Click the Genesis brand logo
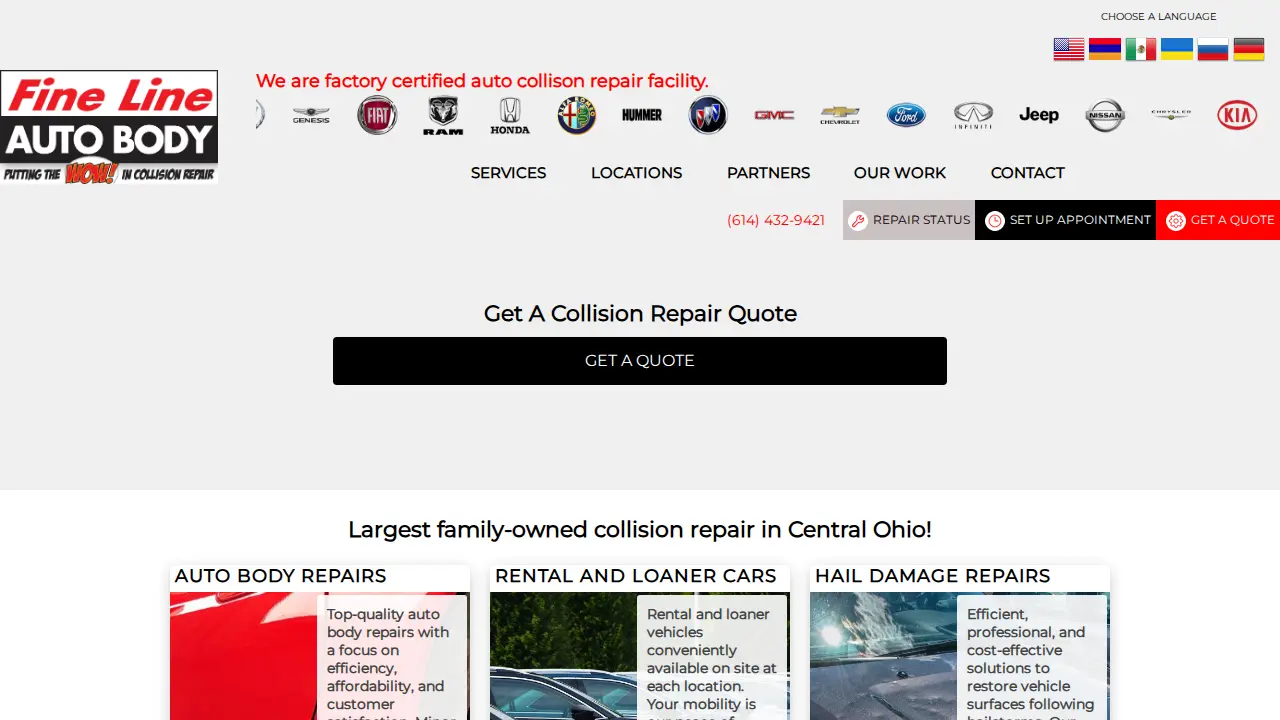 311,115
